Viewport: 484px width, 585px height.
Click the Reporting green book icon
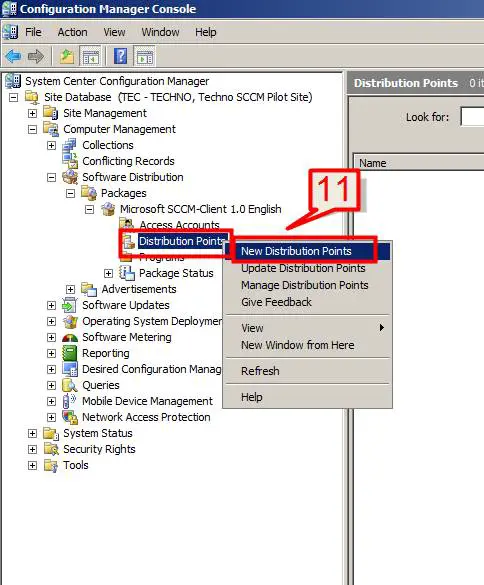[70, 353]
